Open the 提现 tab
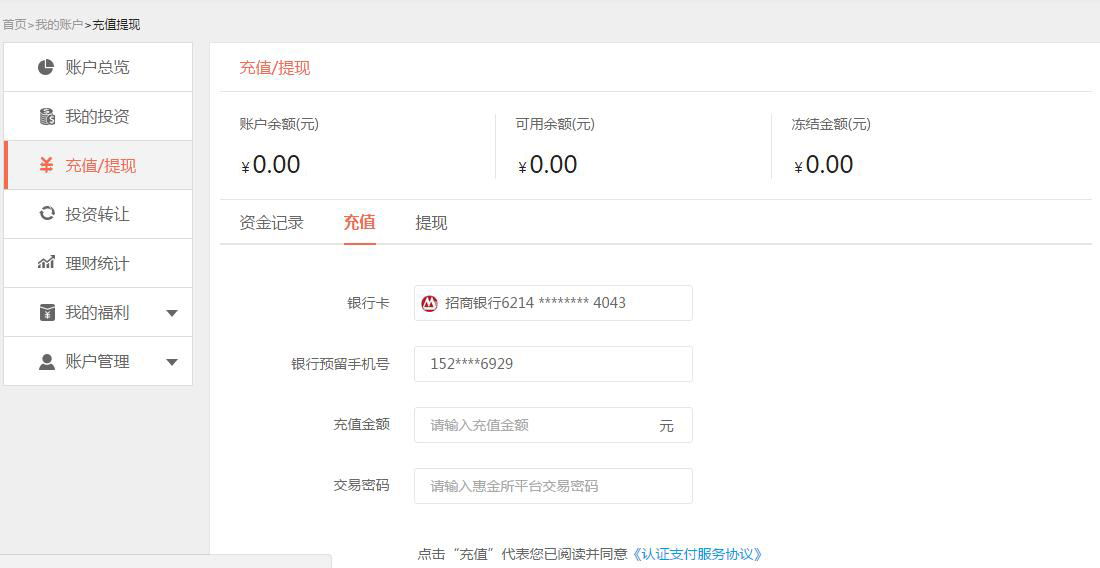This screenshot has height=568, width=1100. (431, 223)
